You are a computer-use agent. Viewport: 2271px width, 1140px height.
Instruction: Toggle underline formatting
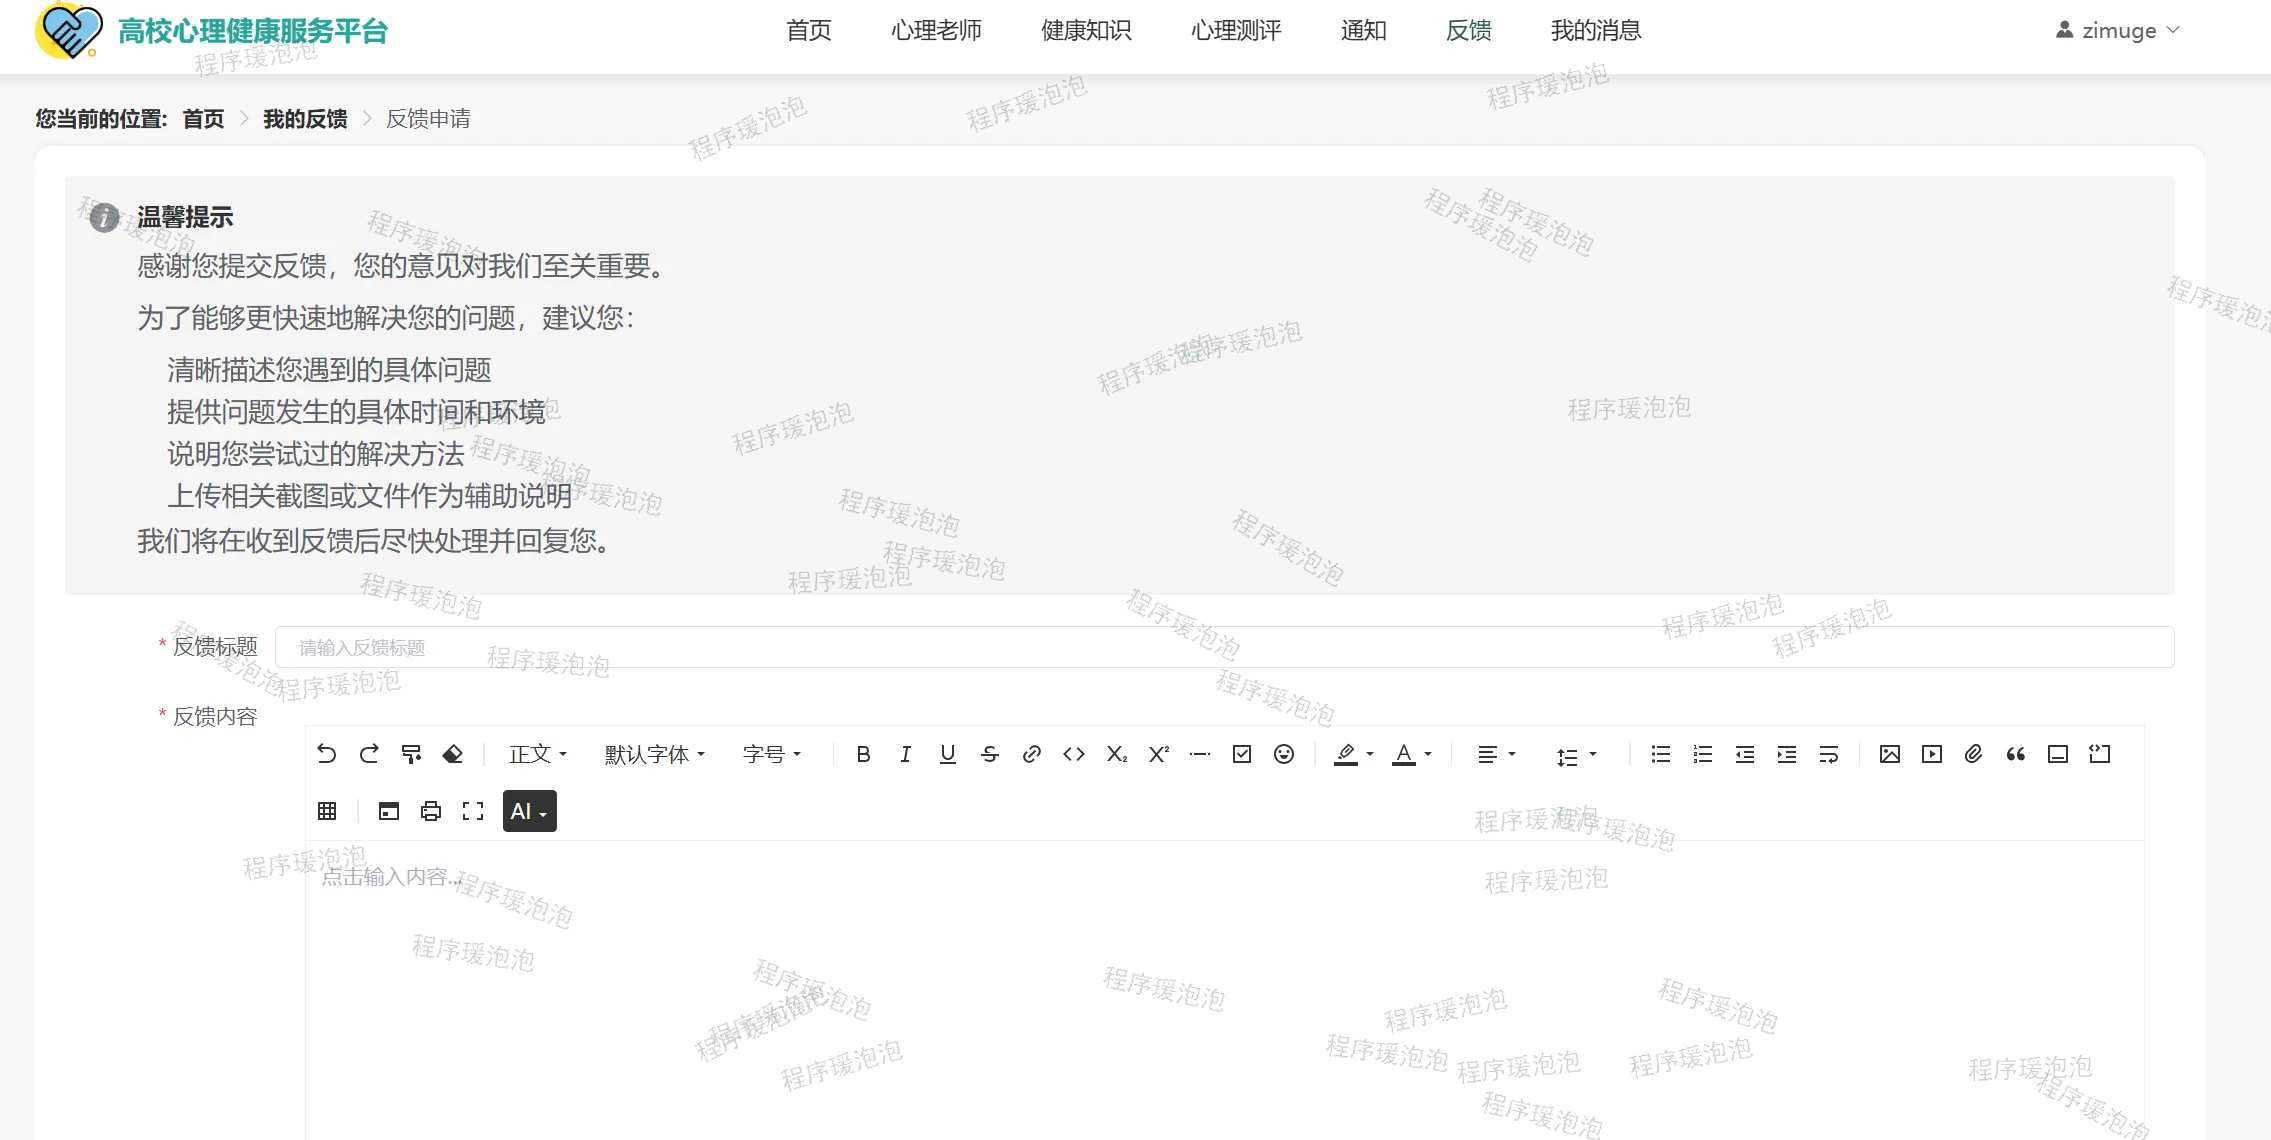(948, 754)
